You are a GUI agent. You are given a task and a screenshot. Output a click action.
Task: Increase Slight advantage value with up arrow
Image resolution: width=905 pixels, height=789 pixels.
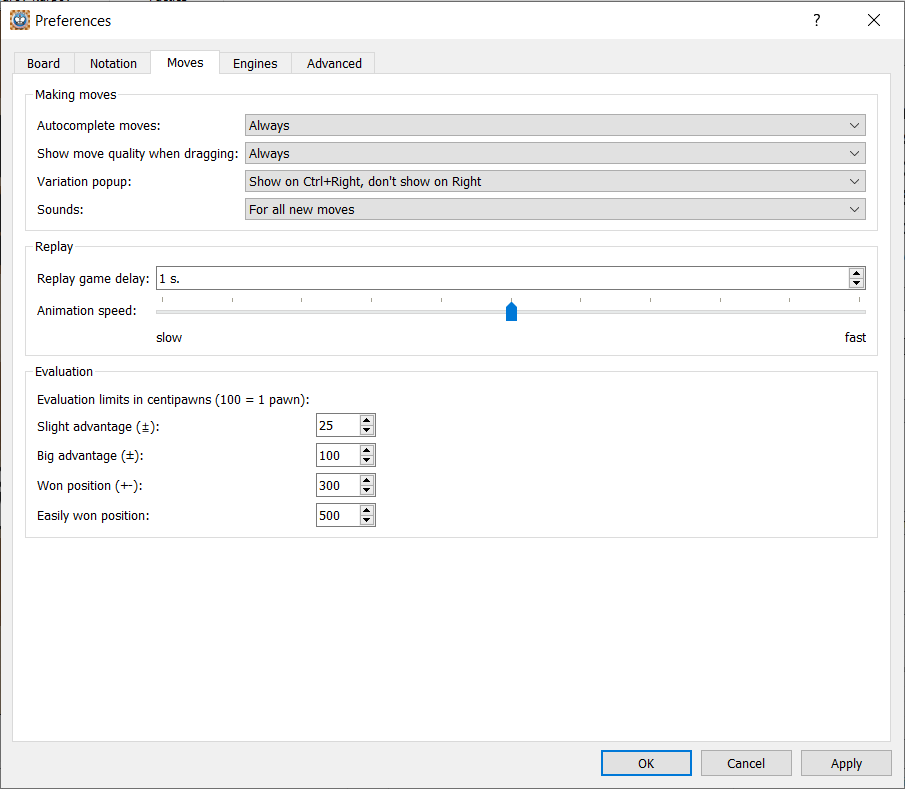tap(367, 421)
